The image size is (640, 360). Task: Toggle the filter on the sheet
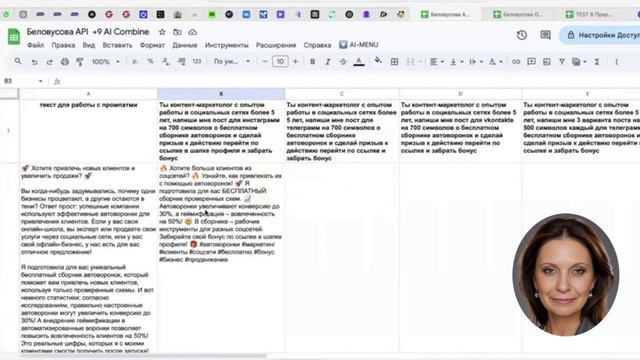[562, 62]
